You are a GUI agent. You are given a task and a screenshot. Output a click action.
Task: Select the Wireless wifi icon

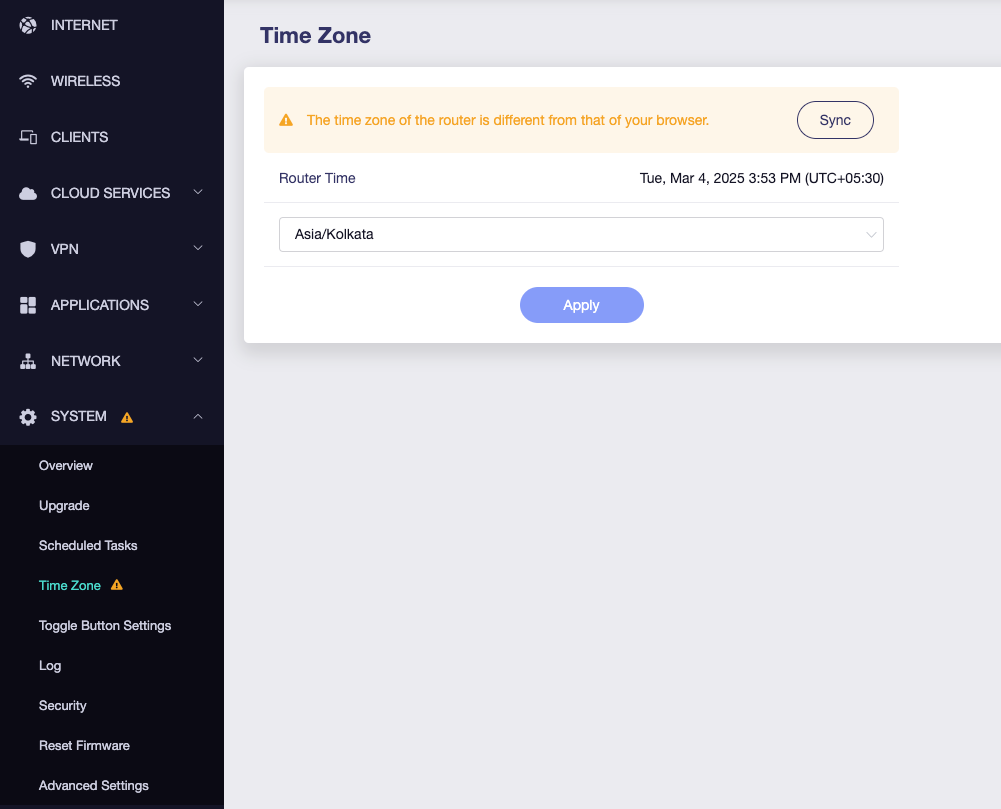click(x=27, y=80)
